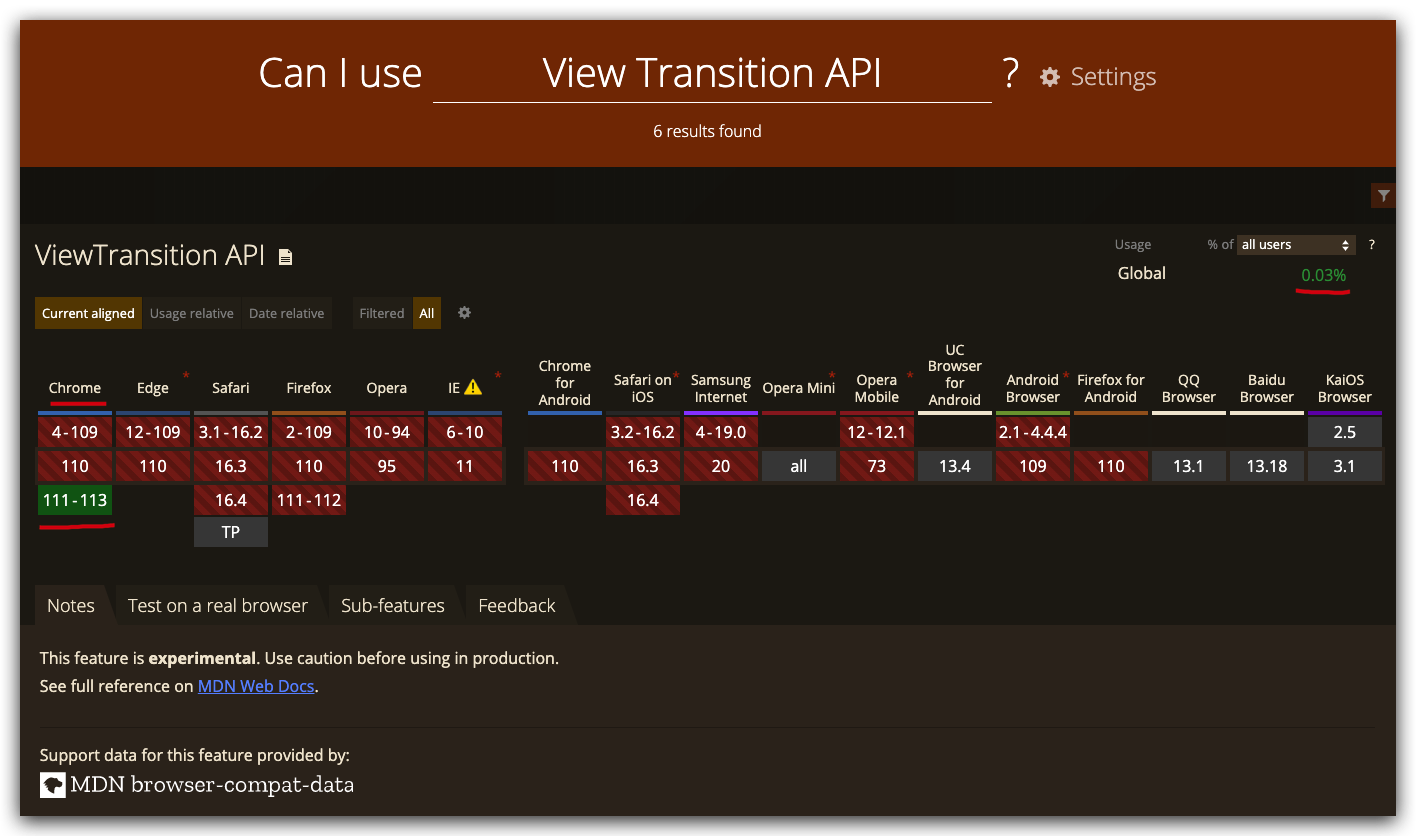Click the KaiOS Browser column header

pos(1345,388)
